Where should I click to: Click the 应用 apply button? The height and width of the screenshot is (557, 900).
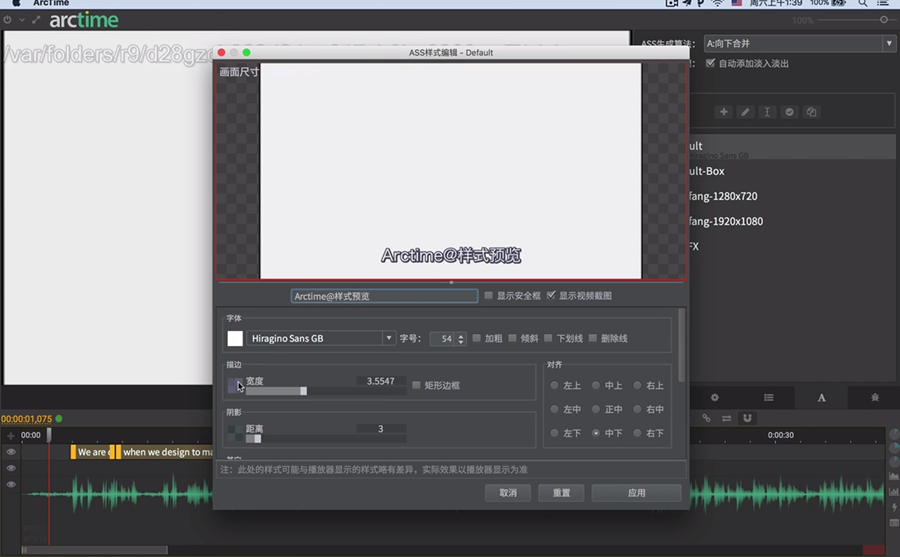click(636, 493)
